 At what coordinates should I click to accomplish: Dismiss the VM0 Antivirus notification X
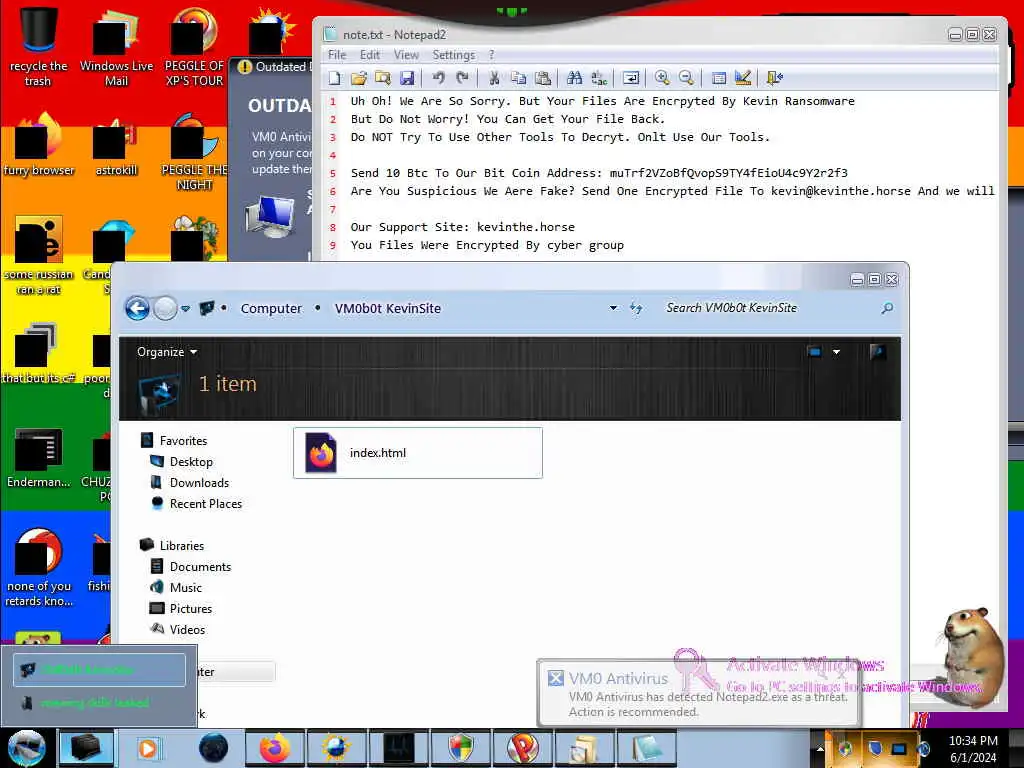[x=555, y=678]
